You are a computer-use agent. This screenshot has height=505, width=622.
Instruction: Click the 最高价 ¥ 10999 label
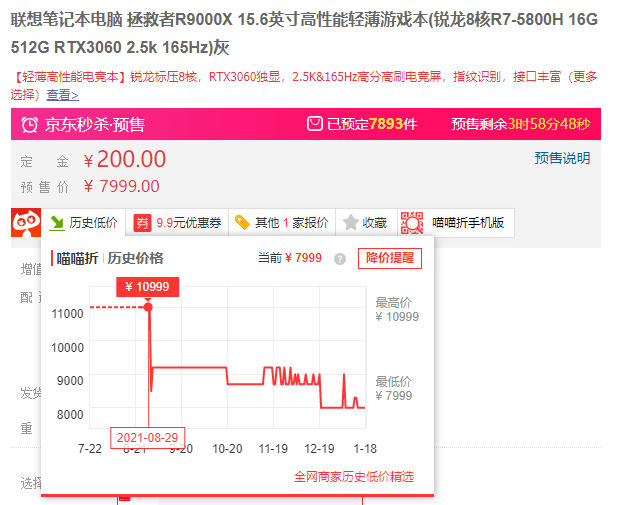click(x=397, y=310)
